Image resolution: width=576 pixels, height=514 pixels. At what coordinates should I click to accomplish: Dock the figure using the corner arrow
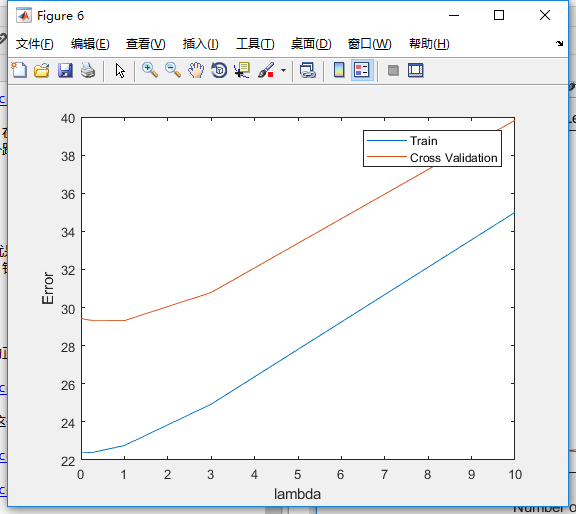(559, 43)
